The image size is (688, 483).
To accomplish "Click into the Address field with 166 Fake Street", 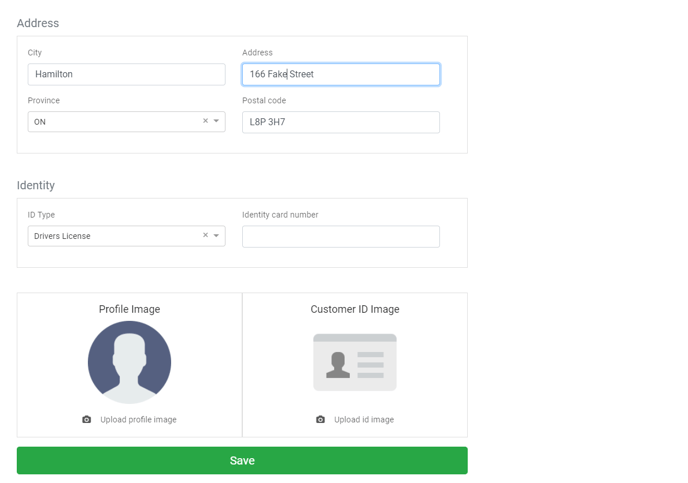I will click(x=340, y=74).
